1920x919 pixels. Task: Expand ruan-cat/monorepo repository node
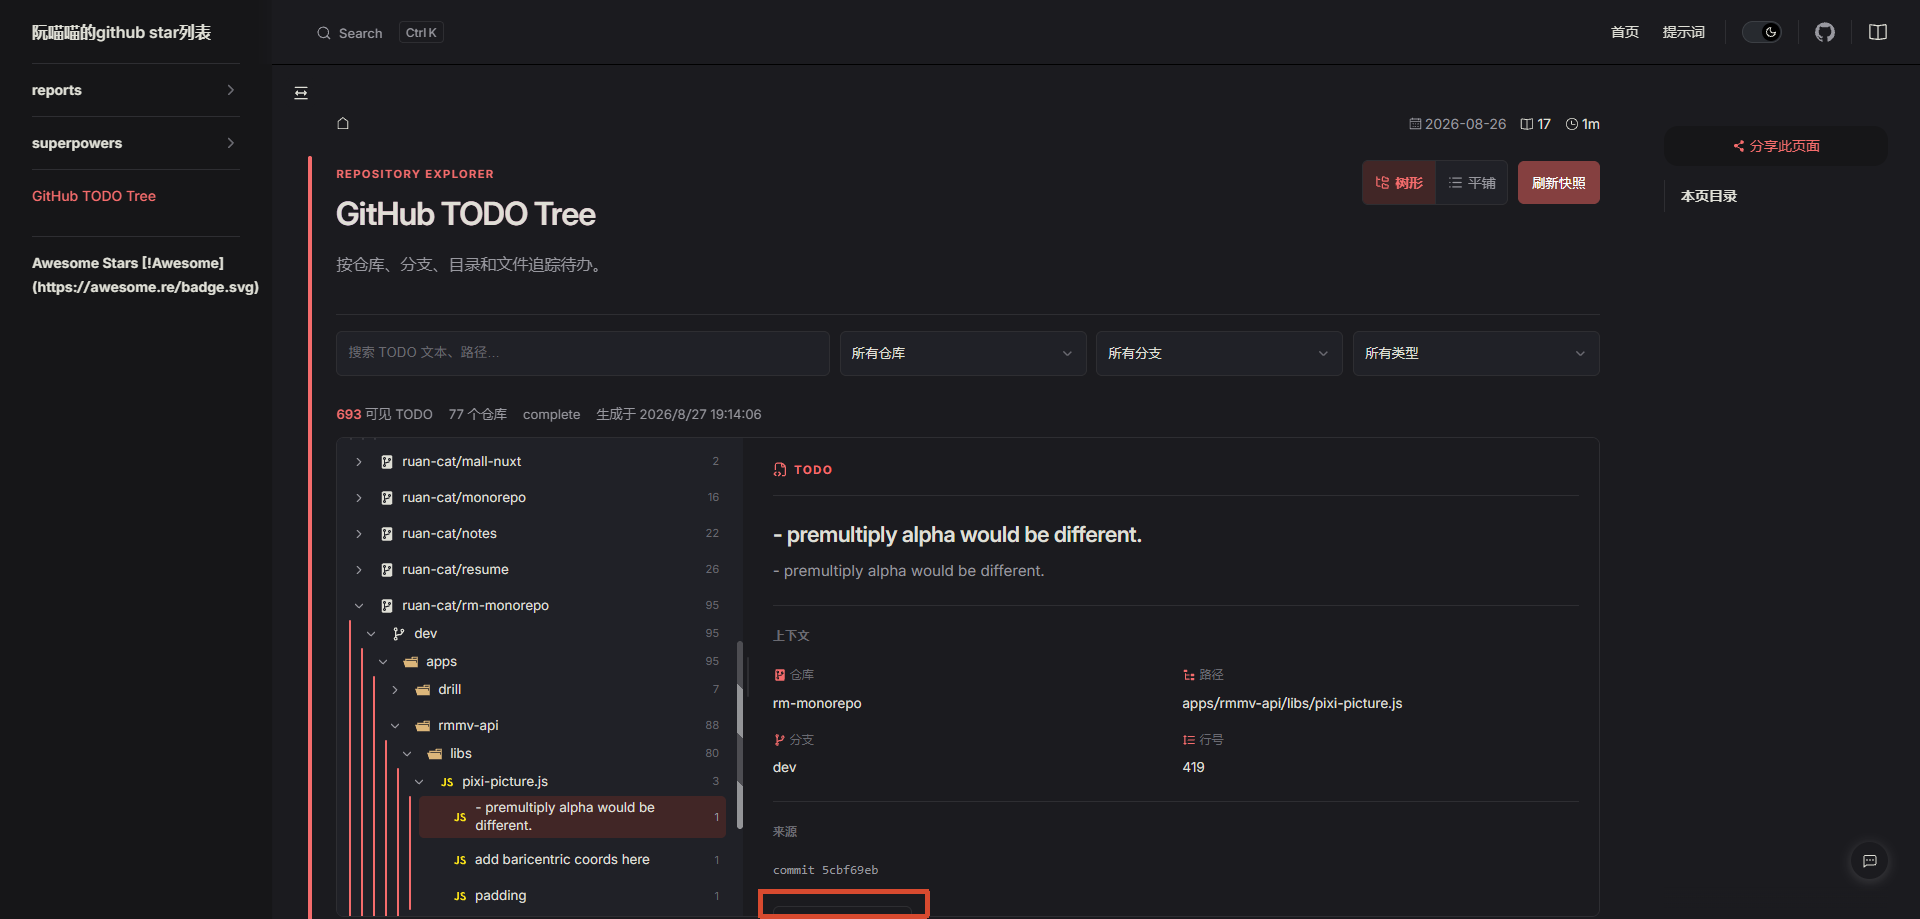tap(359, 498)
